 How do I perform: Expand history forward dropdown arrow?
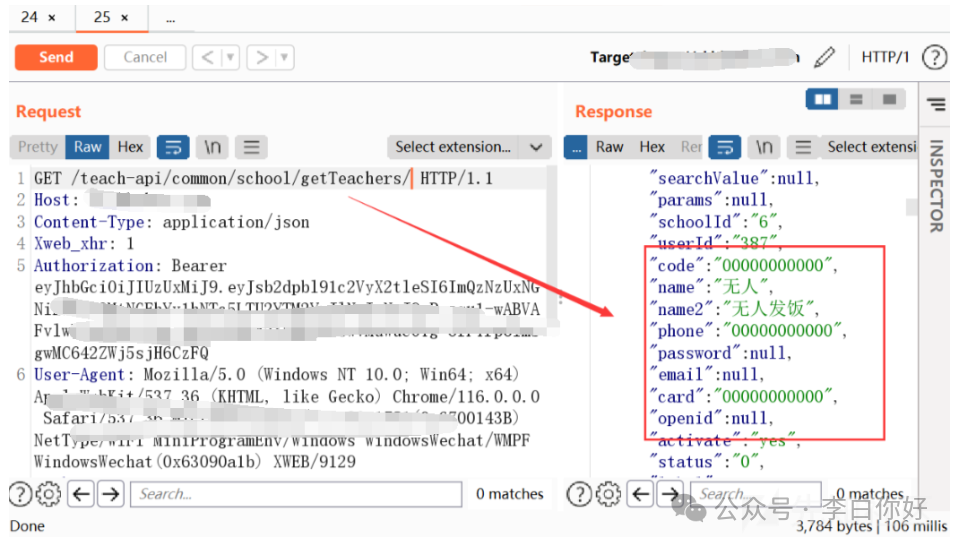click(285, 57)
